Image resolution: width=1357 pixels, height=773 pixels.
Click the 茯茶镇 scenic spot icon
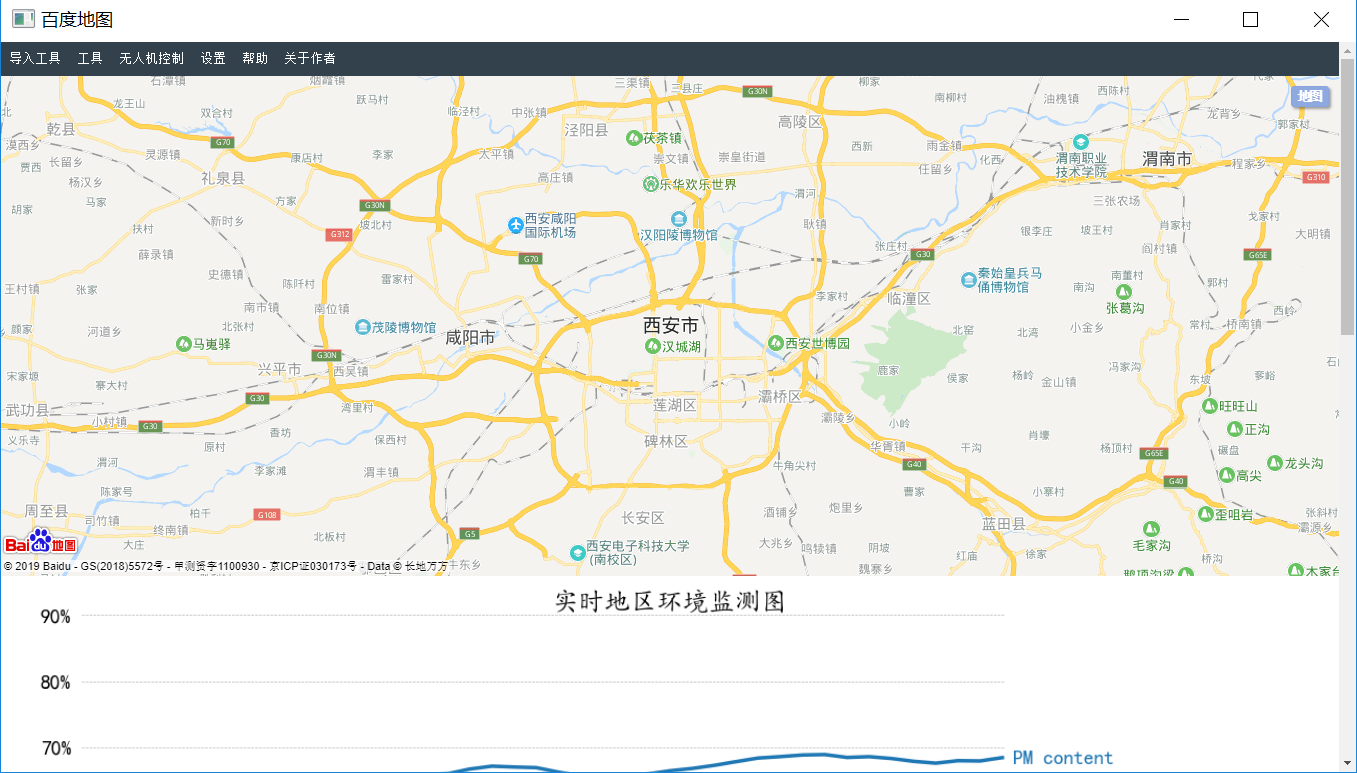click(633, 138)
